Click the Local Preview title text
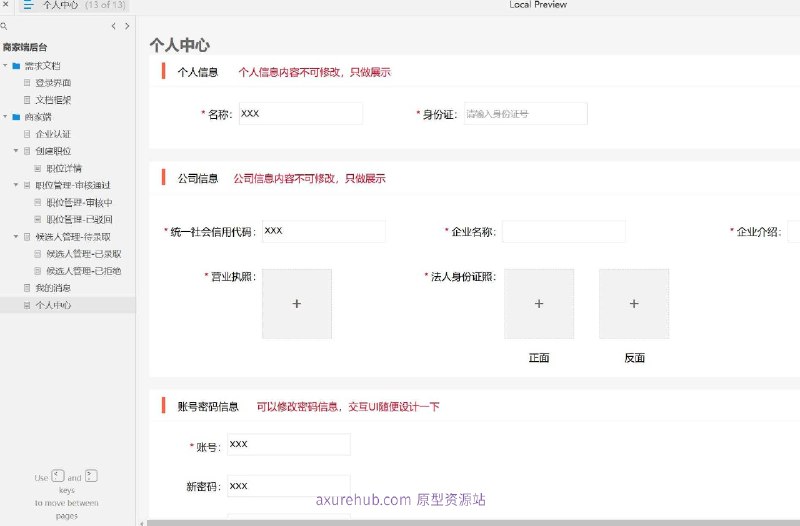This screenshot has height=526, width=800. [538, 5]
